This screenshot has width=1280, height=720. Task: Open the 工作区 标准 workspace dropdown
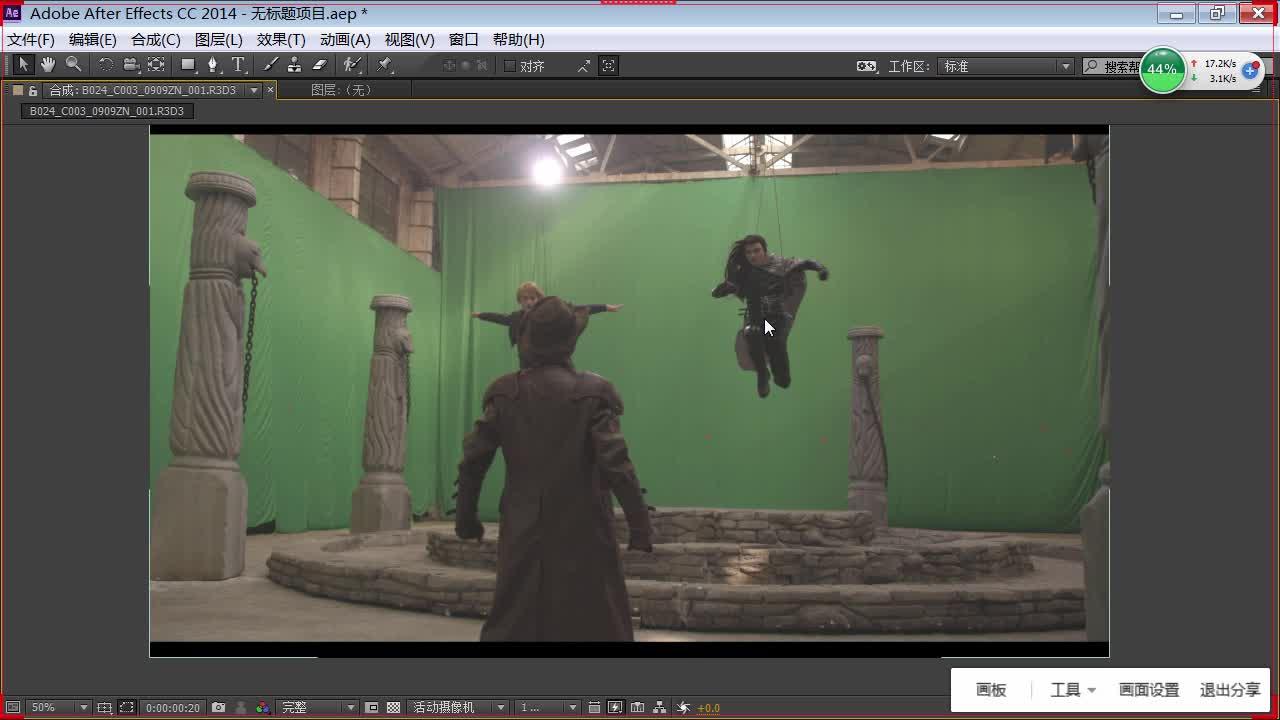1007,66
